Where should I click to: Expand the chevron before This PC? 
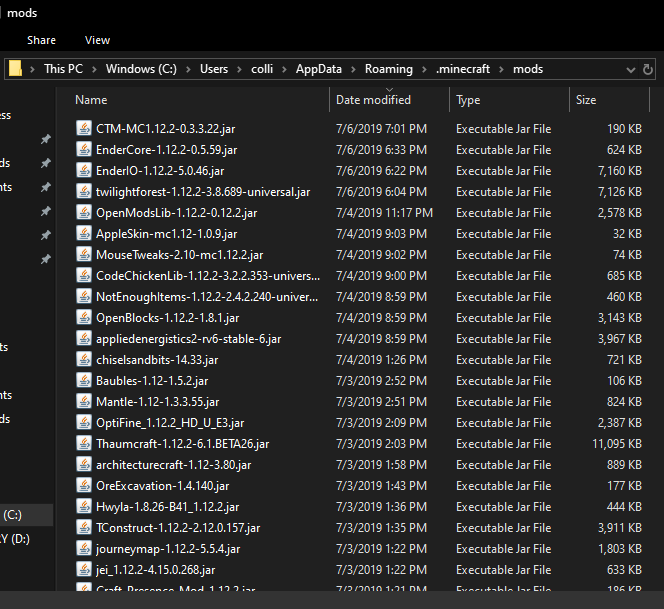pos(32,69)
